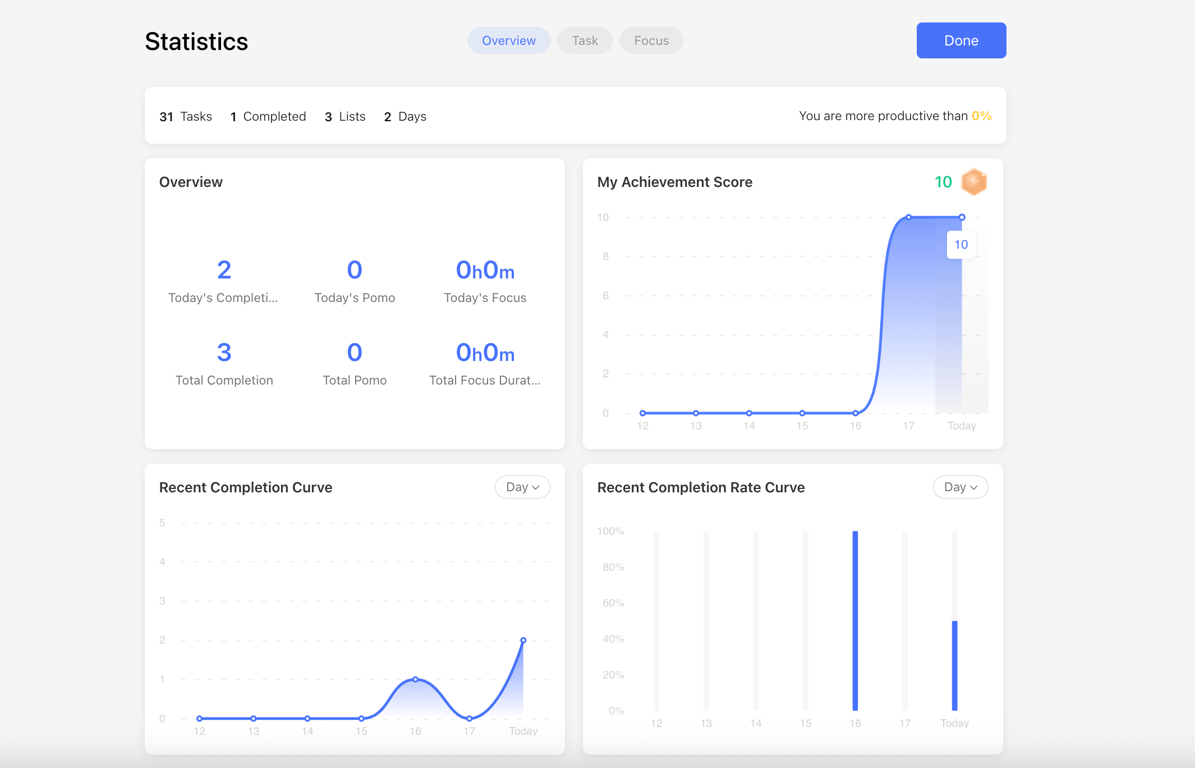Click the 31 Tasks summary stat

point(185,116)
